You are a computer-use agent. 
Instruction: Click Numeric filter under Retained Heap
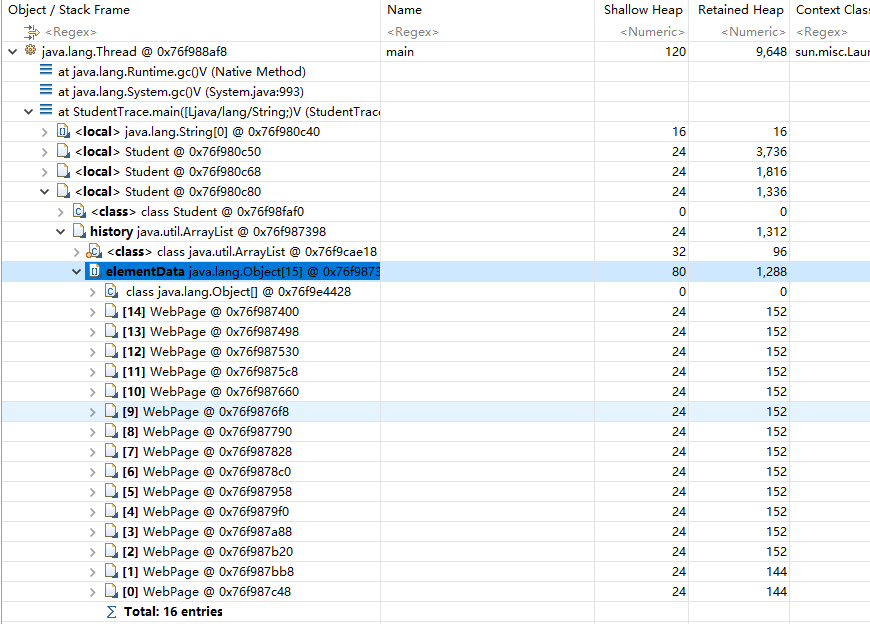point(753,32)
